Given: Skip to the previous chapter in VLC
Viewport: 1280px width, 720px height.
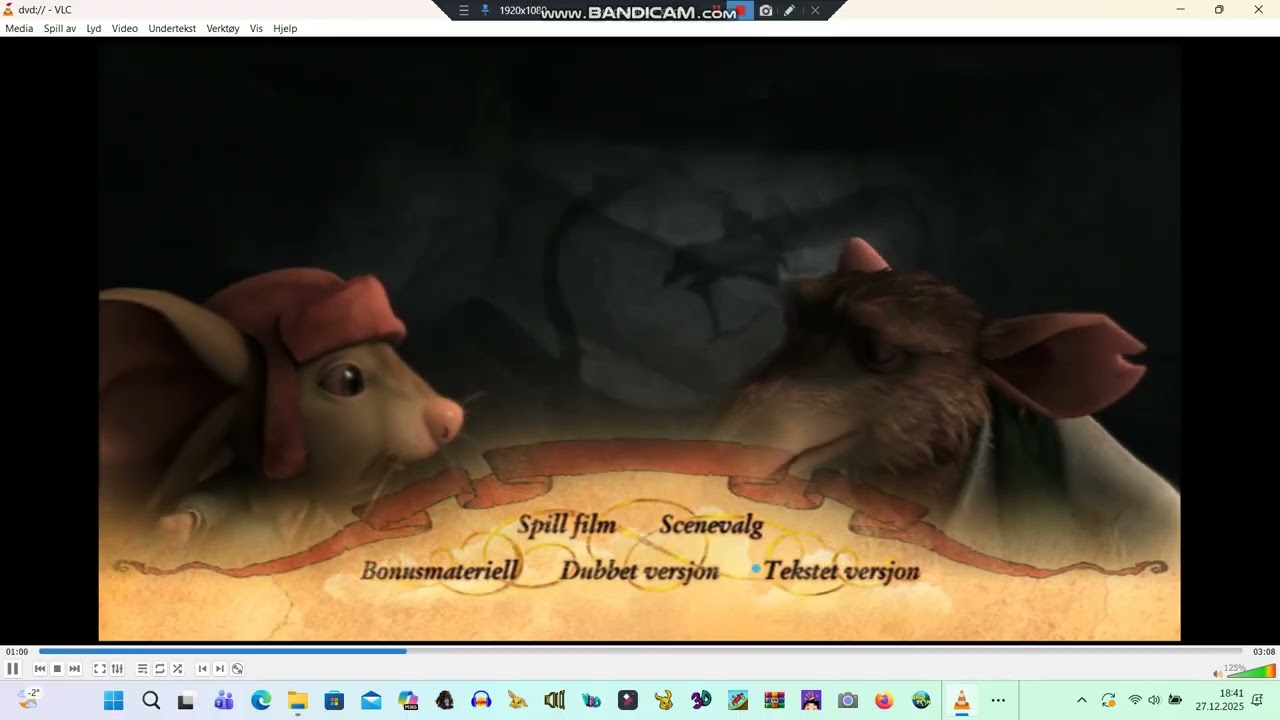Looking at the screenshot, I should point(40,669).
